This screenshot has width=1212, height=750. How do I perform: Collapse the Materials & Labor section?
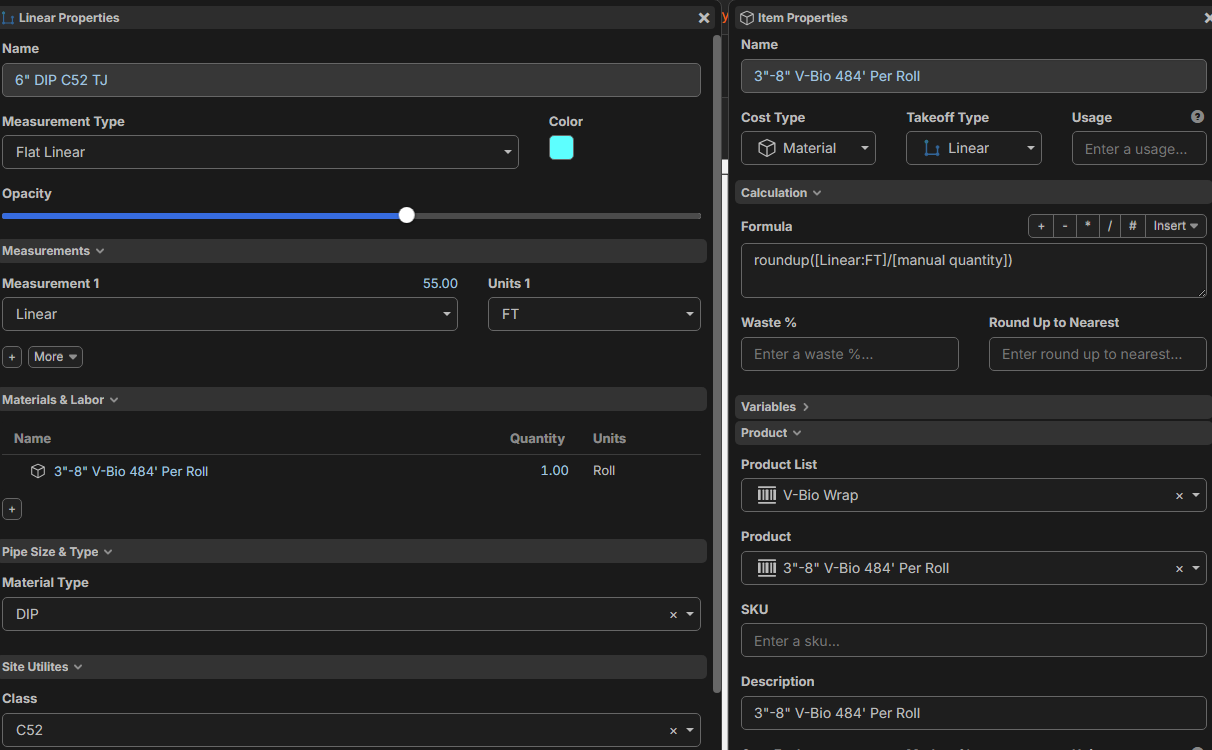(60, 400)
